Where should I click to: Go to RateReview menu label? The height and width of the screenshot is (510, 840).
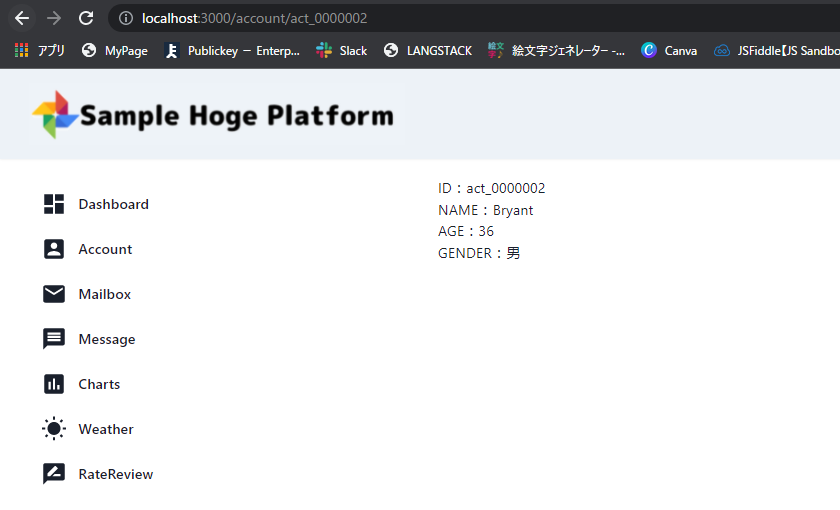pos(116,474)
